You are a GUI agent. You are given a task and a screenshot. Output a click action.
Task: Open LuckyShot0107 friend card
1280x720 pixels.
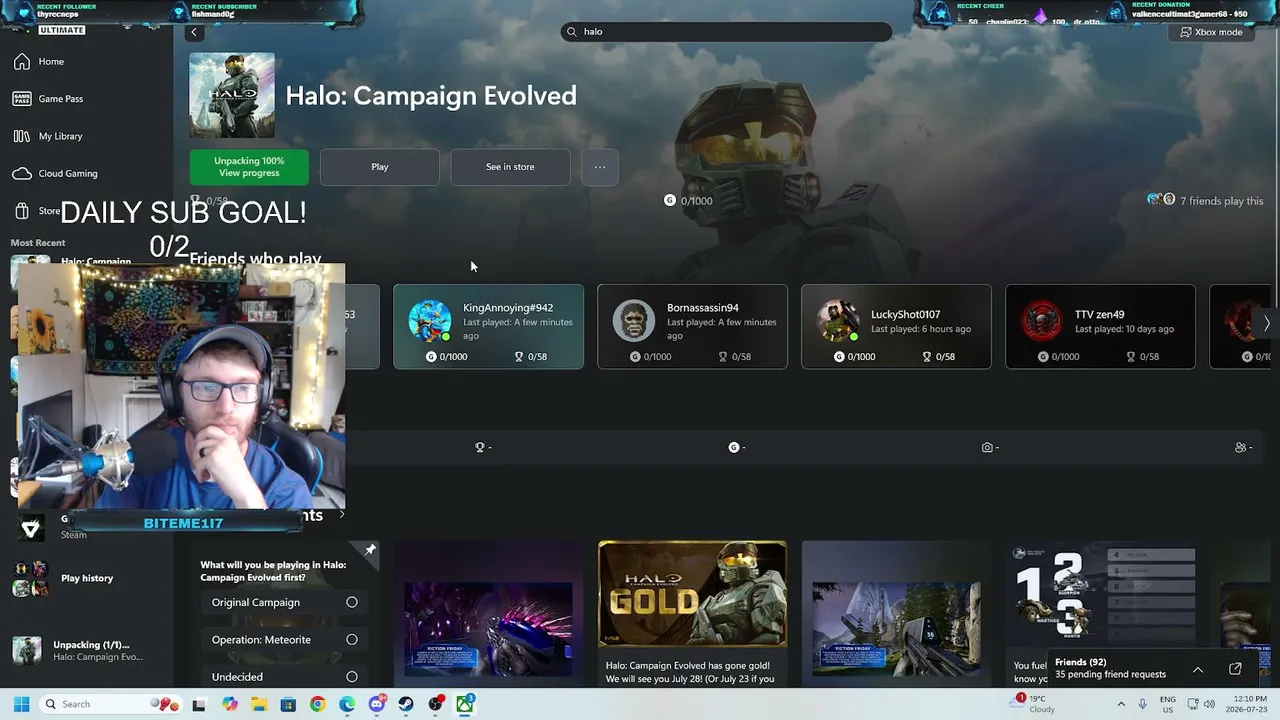896,327
